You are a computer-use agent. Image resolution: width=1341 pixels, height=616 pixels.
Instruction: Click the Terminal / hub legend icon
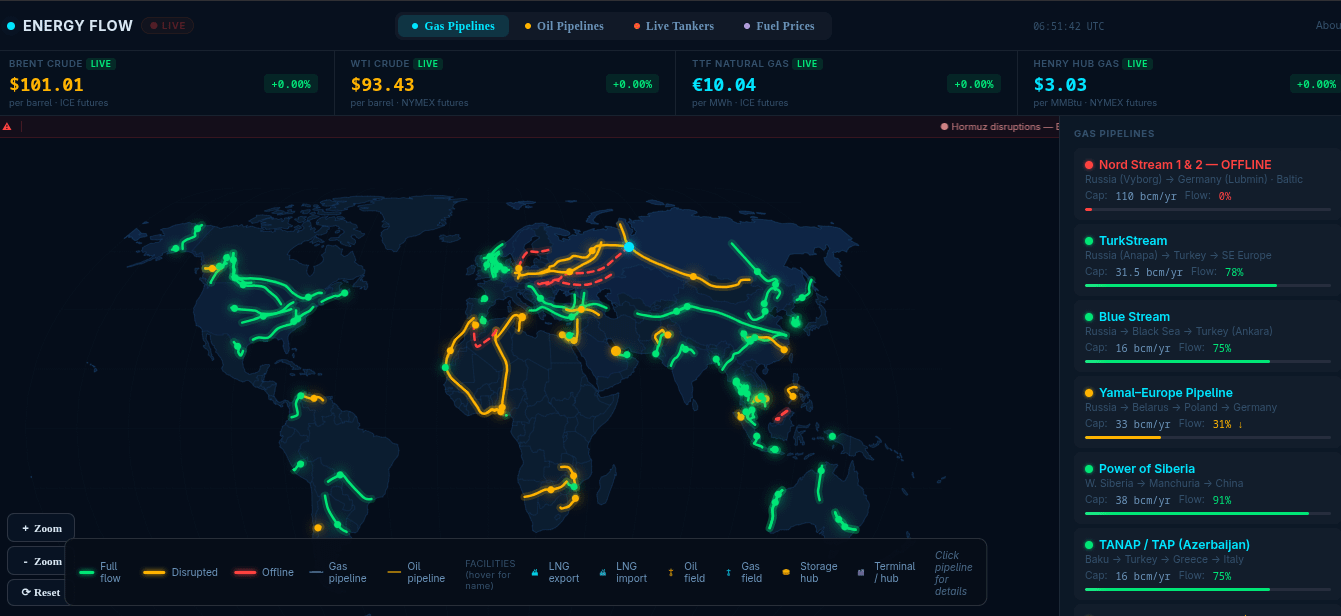tap(860, 572)
